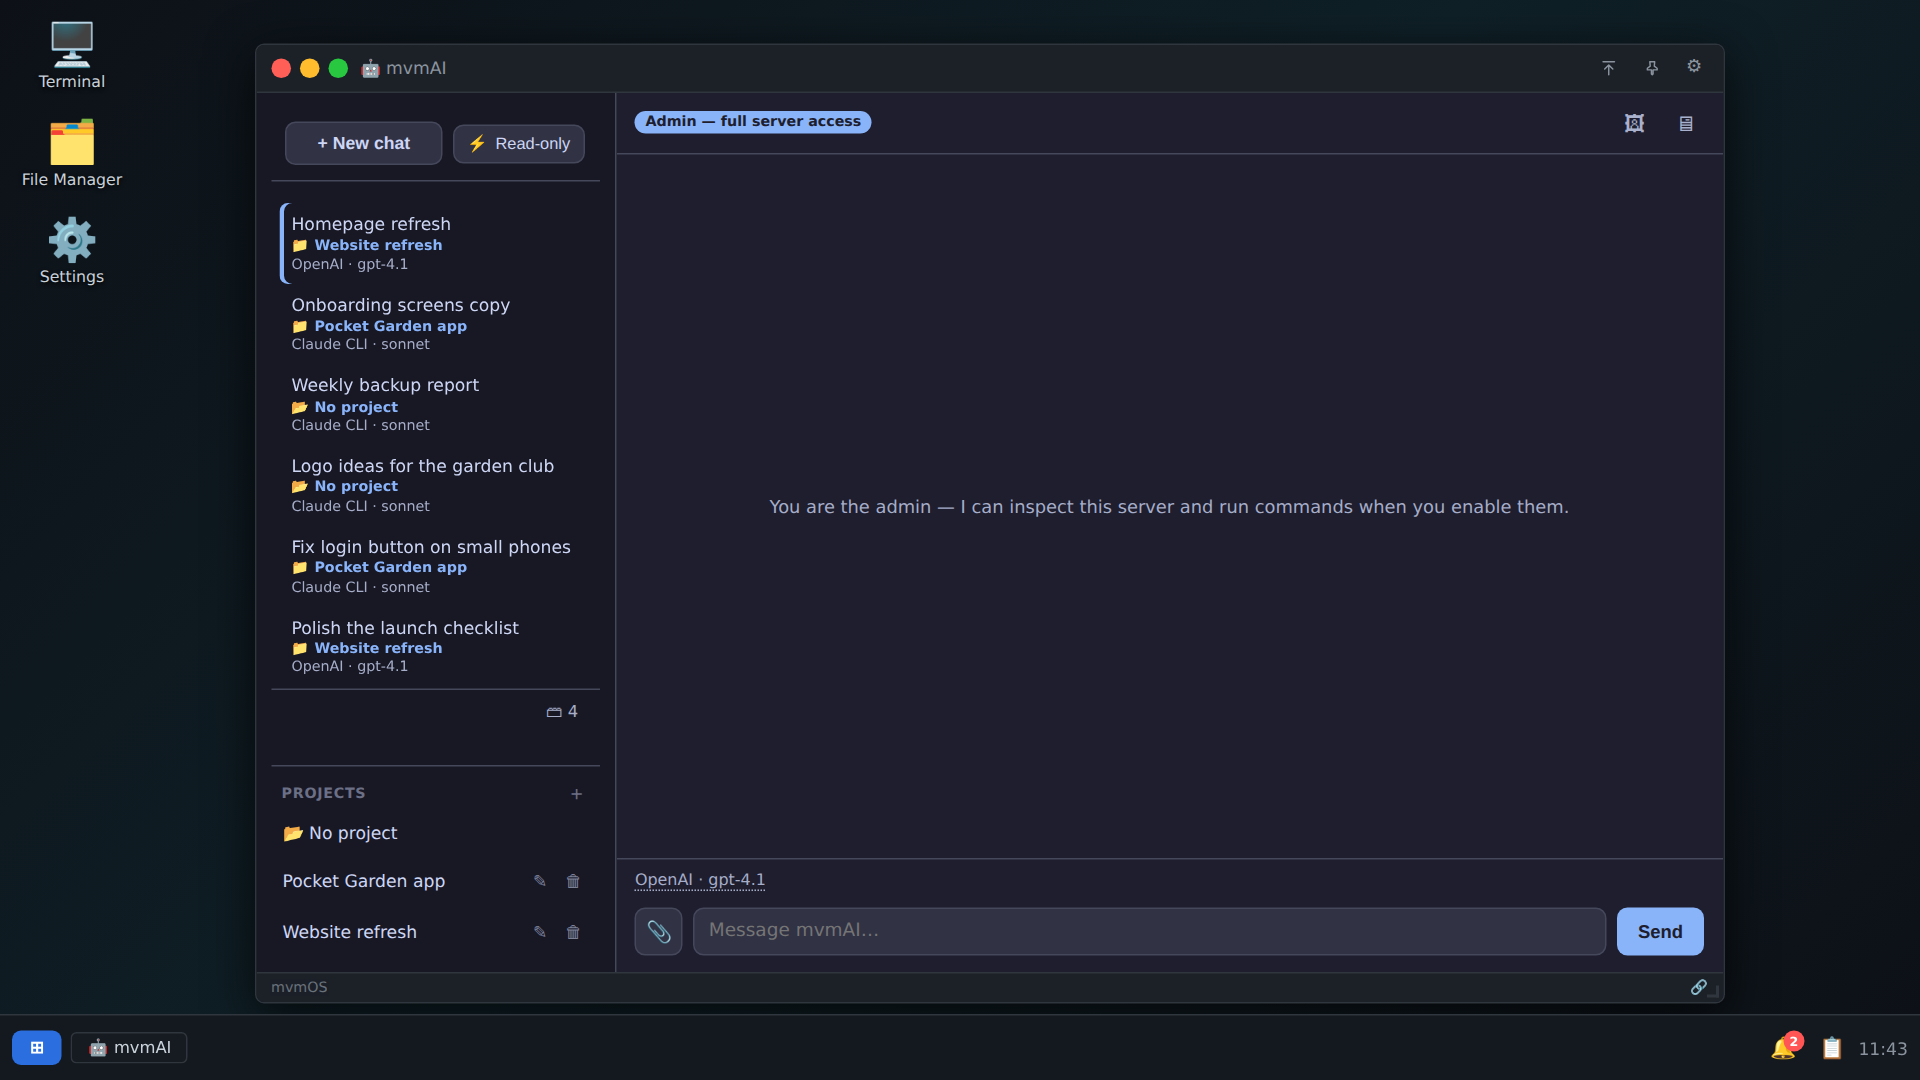Click the link icon in status bar

coord(1698,987)
